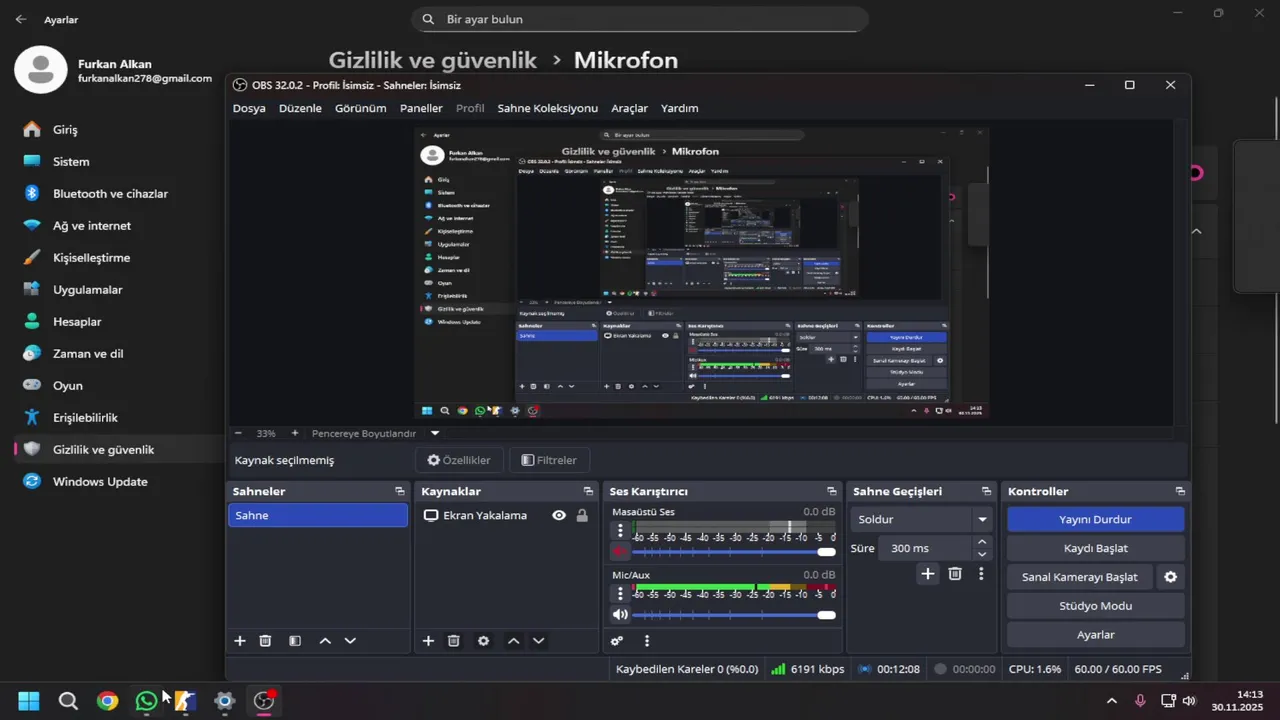Open Ayarlar in Kontroller panel
1280x720 pixels.
tap(1095, 635)
